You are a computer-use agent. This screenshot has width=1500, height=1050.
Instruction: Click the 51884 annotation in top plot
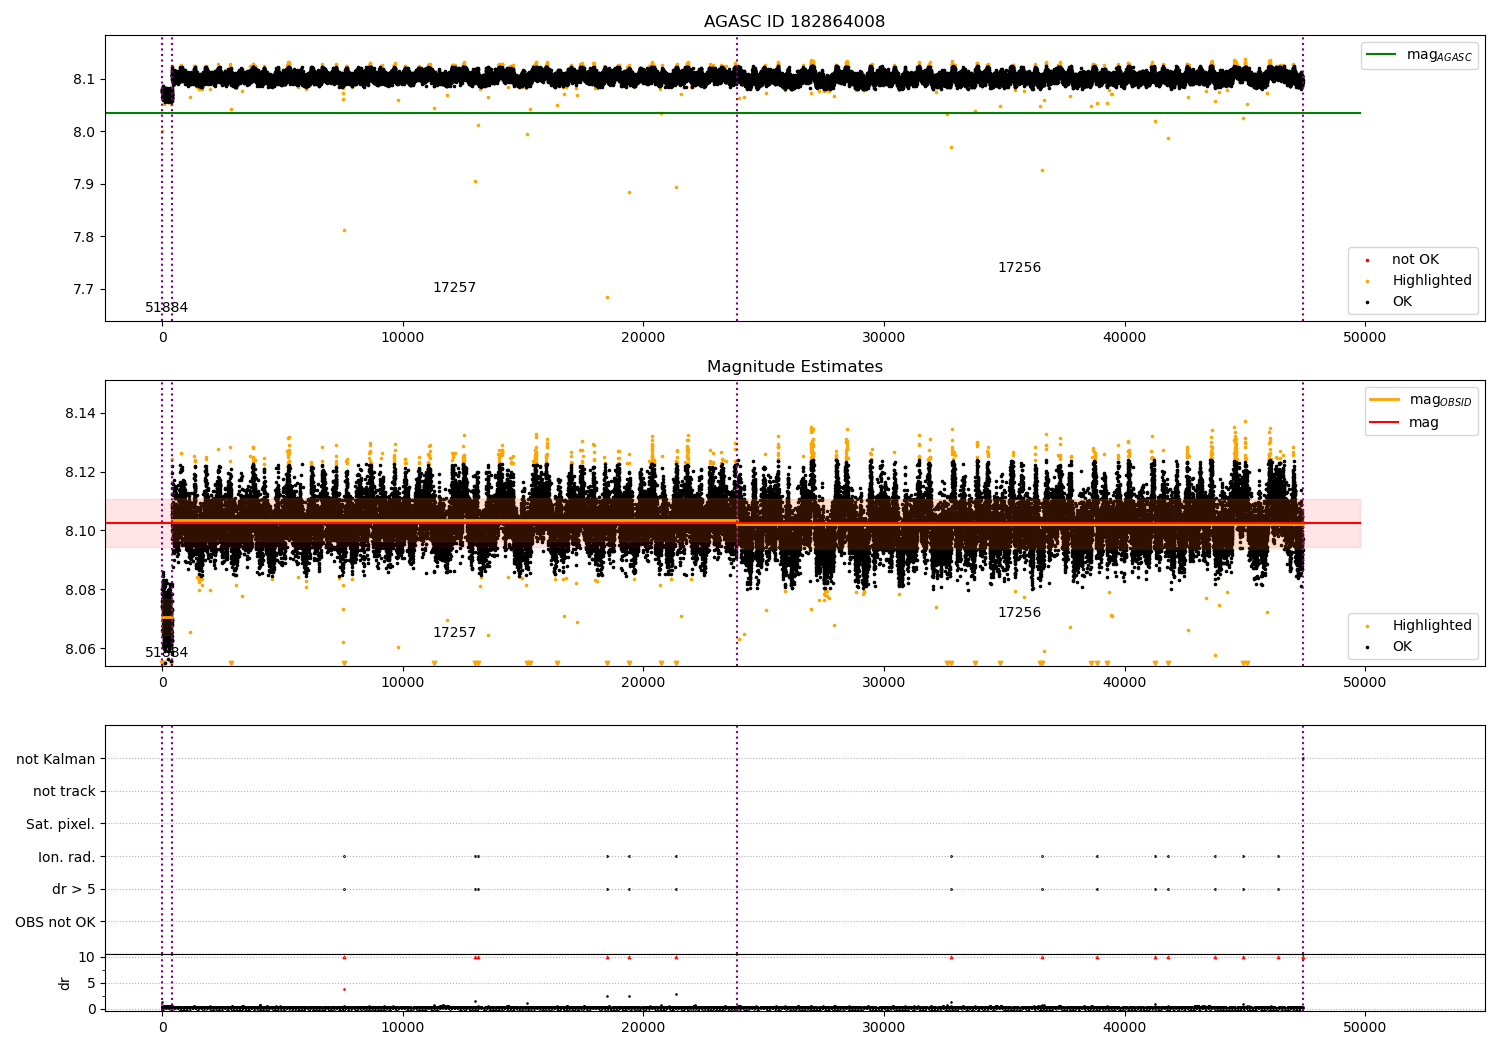pyautogui.click(x=166, y=308)
